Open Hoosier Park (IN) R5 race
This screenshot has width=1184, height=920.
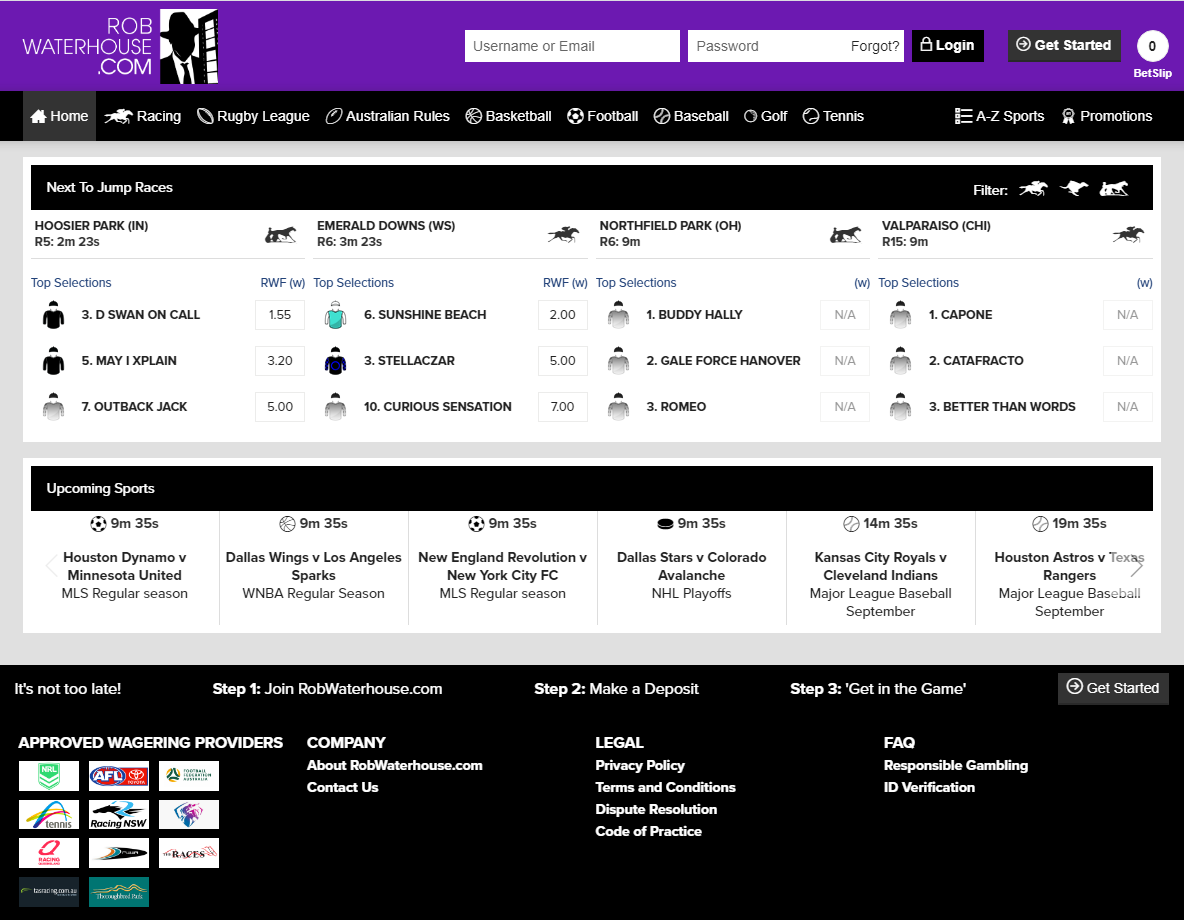[168, 234]
